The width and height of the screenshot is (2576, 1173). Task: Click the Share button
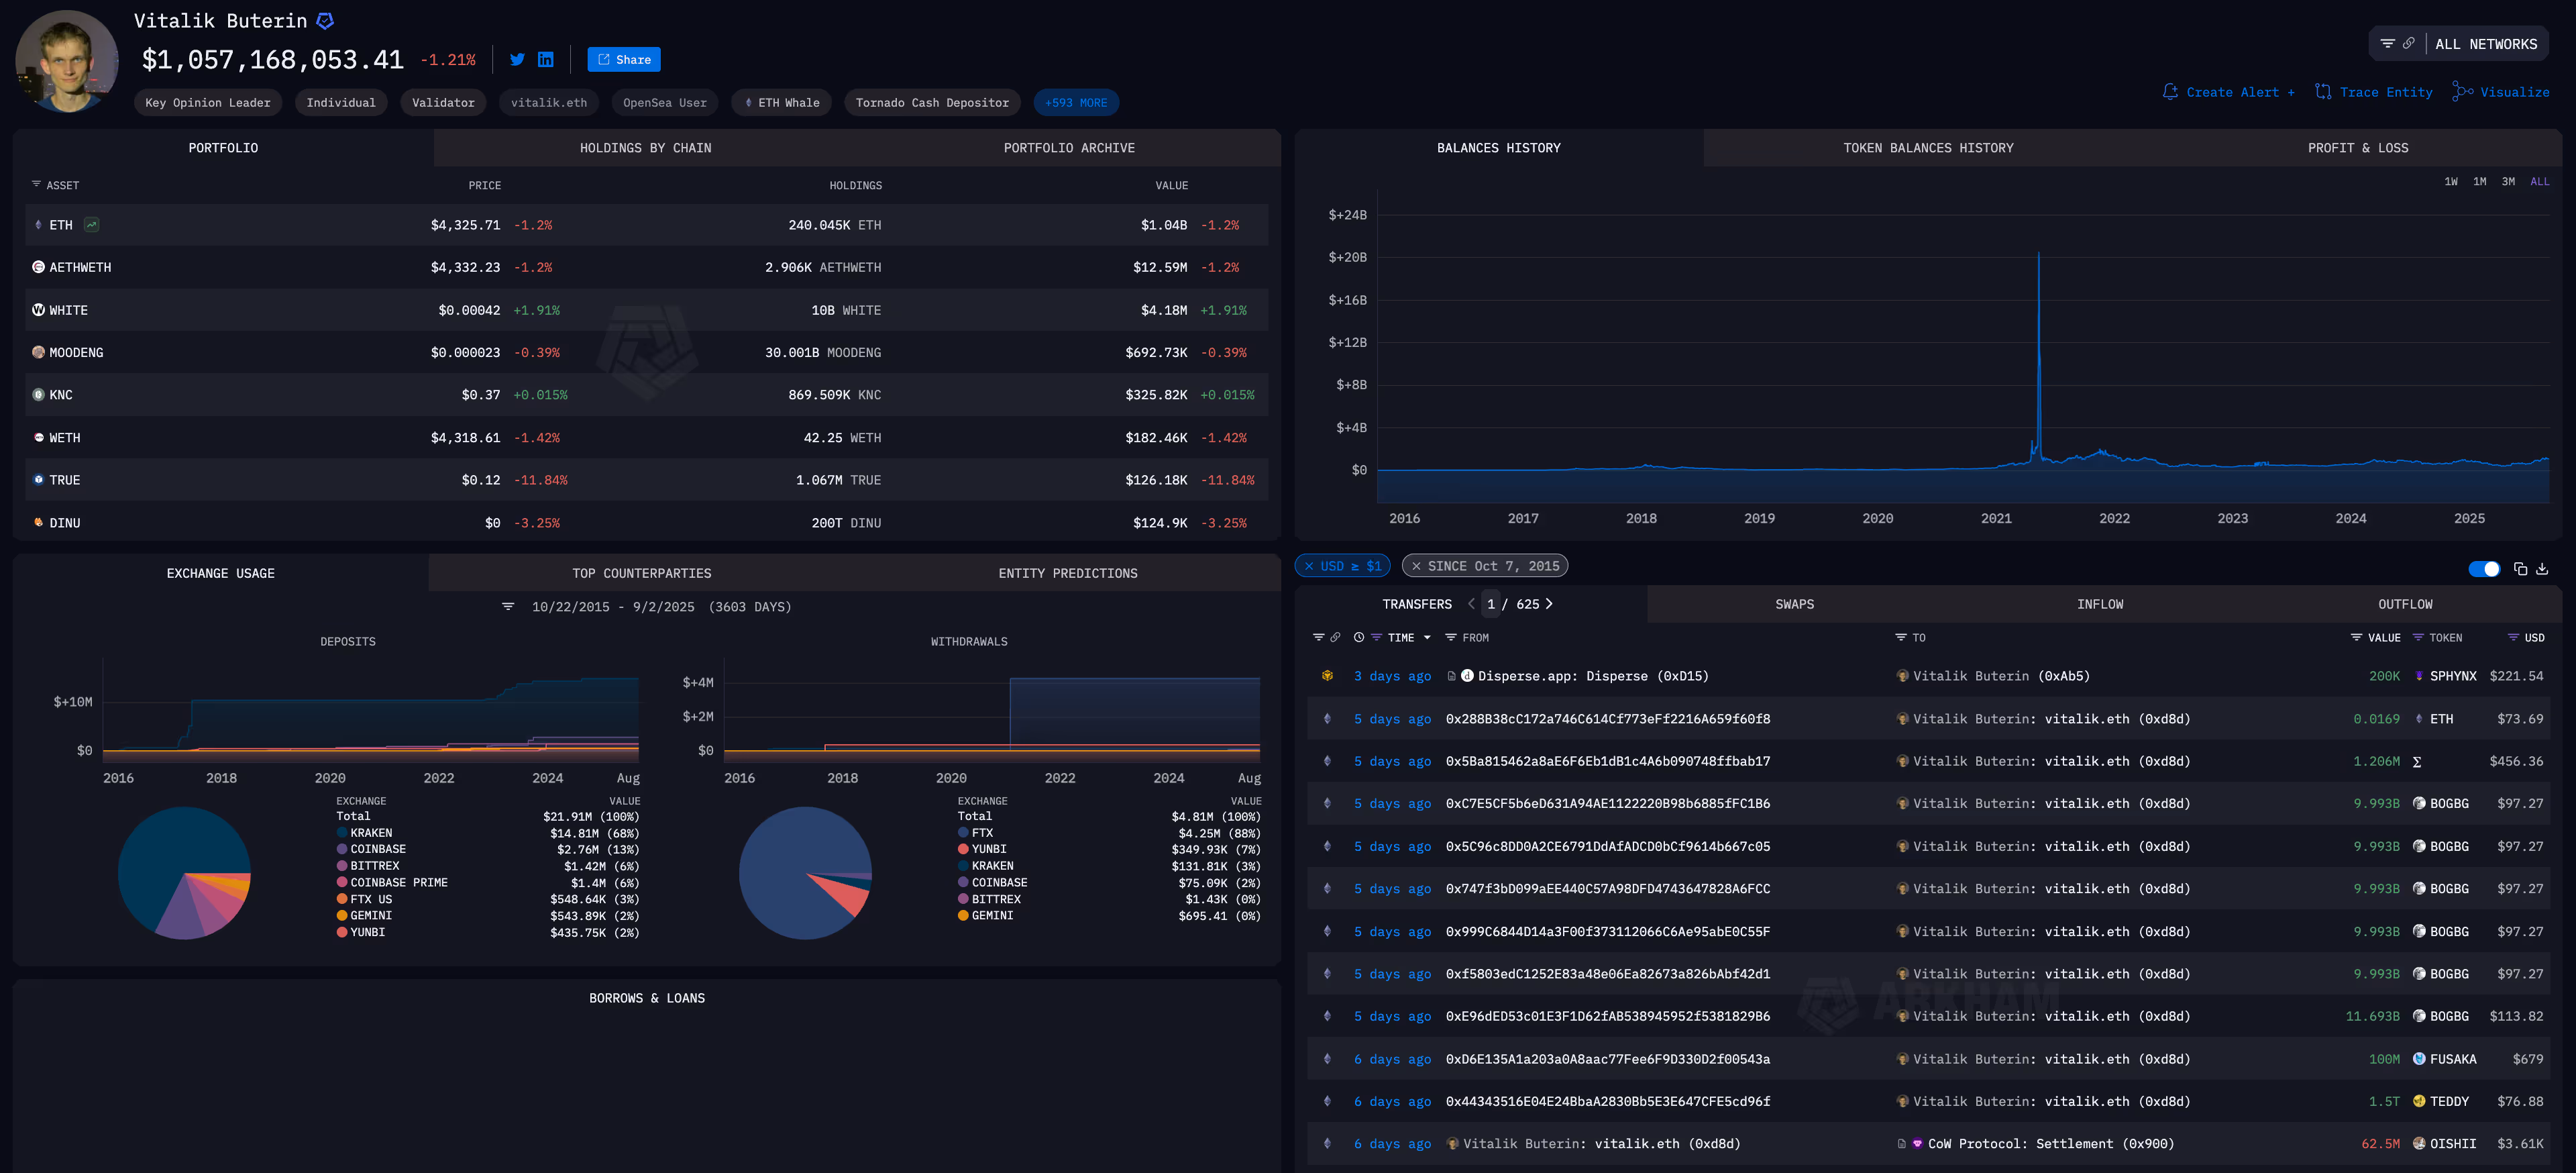pyautogui.click(x=624, y=60)
